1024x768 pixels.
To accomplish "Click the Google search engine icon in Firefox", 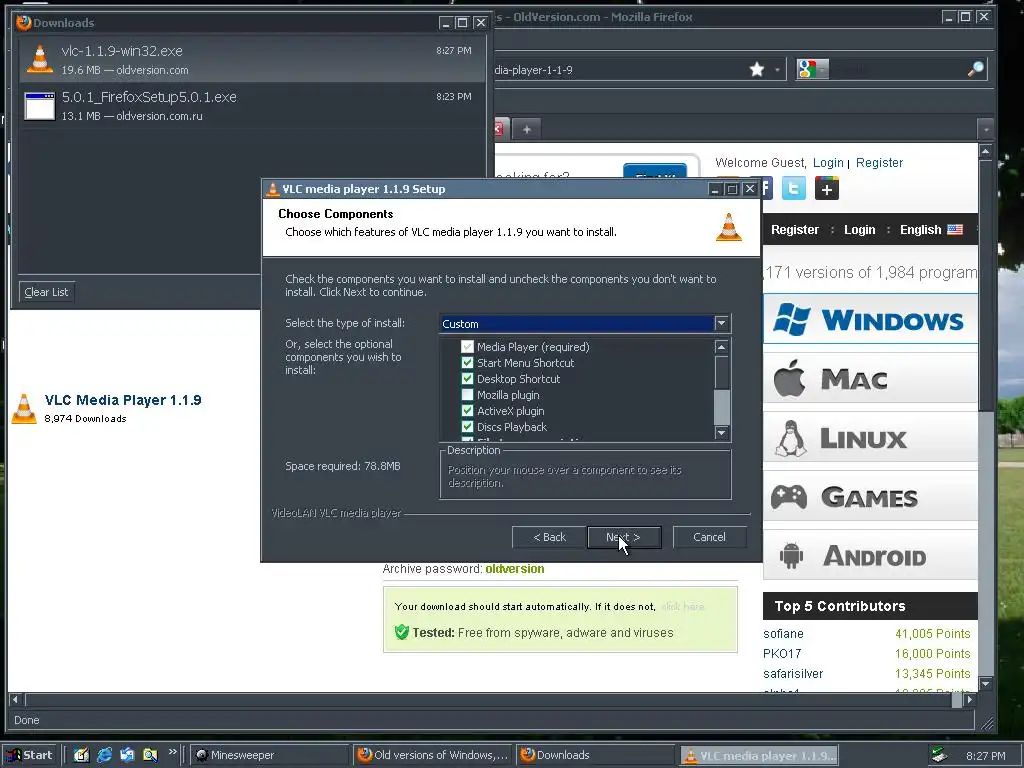I will pos(806,69).
